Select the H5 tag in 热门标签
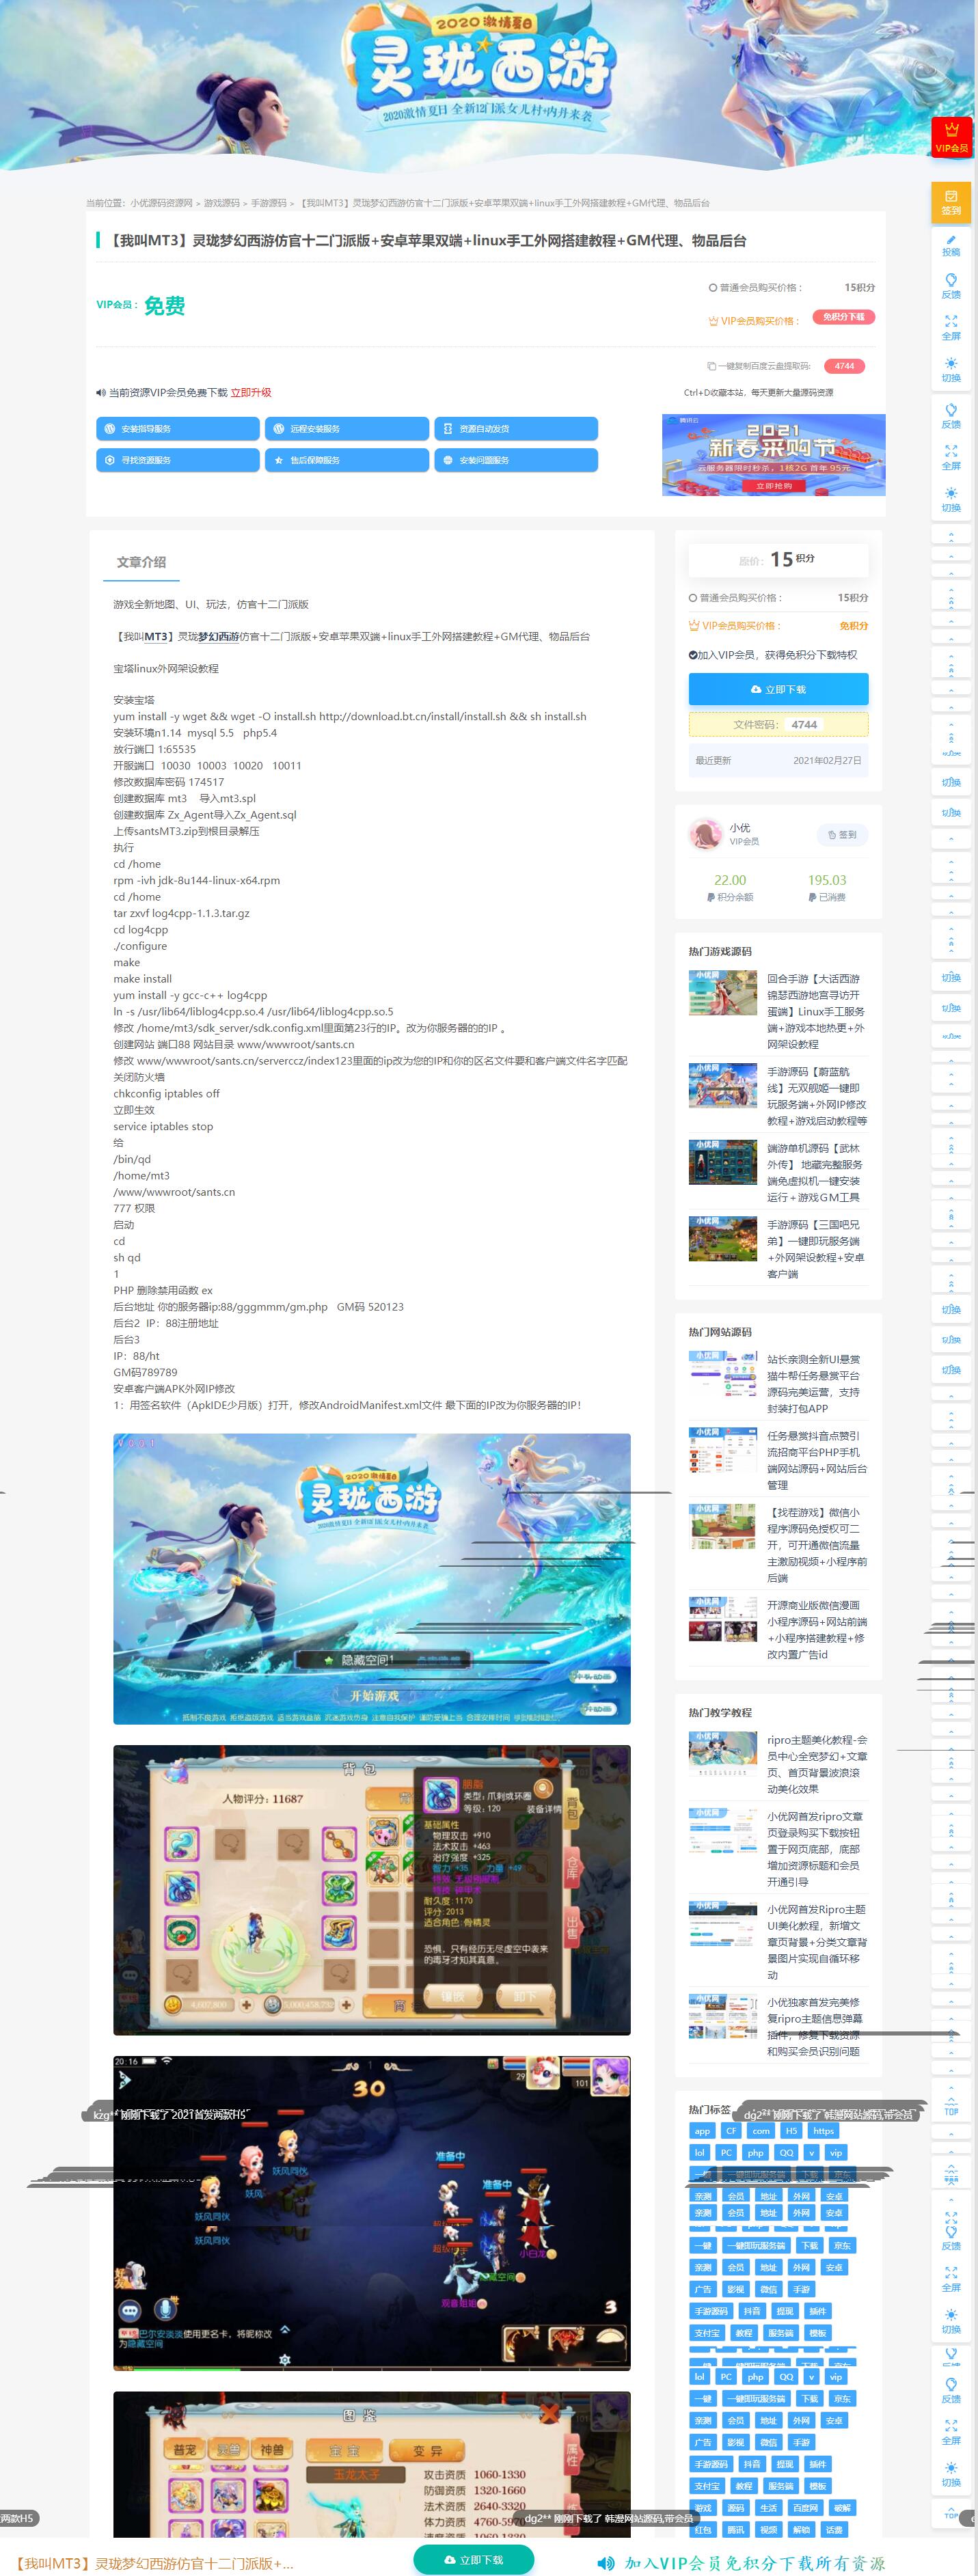Viewport: 978px width, 2576px height. point(791,2131)
